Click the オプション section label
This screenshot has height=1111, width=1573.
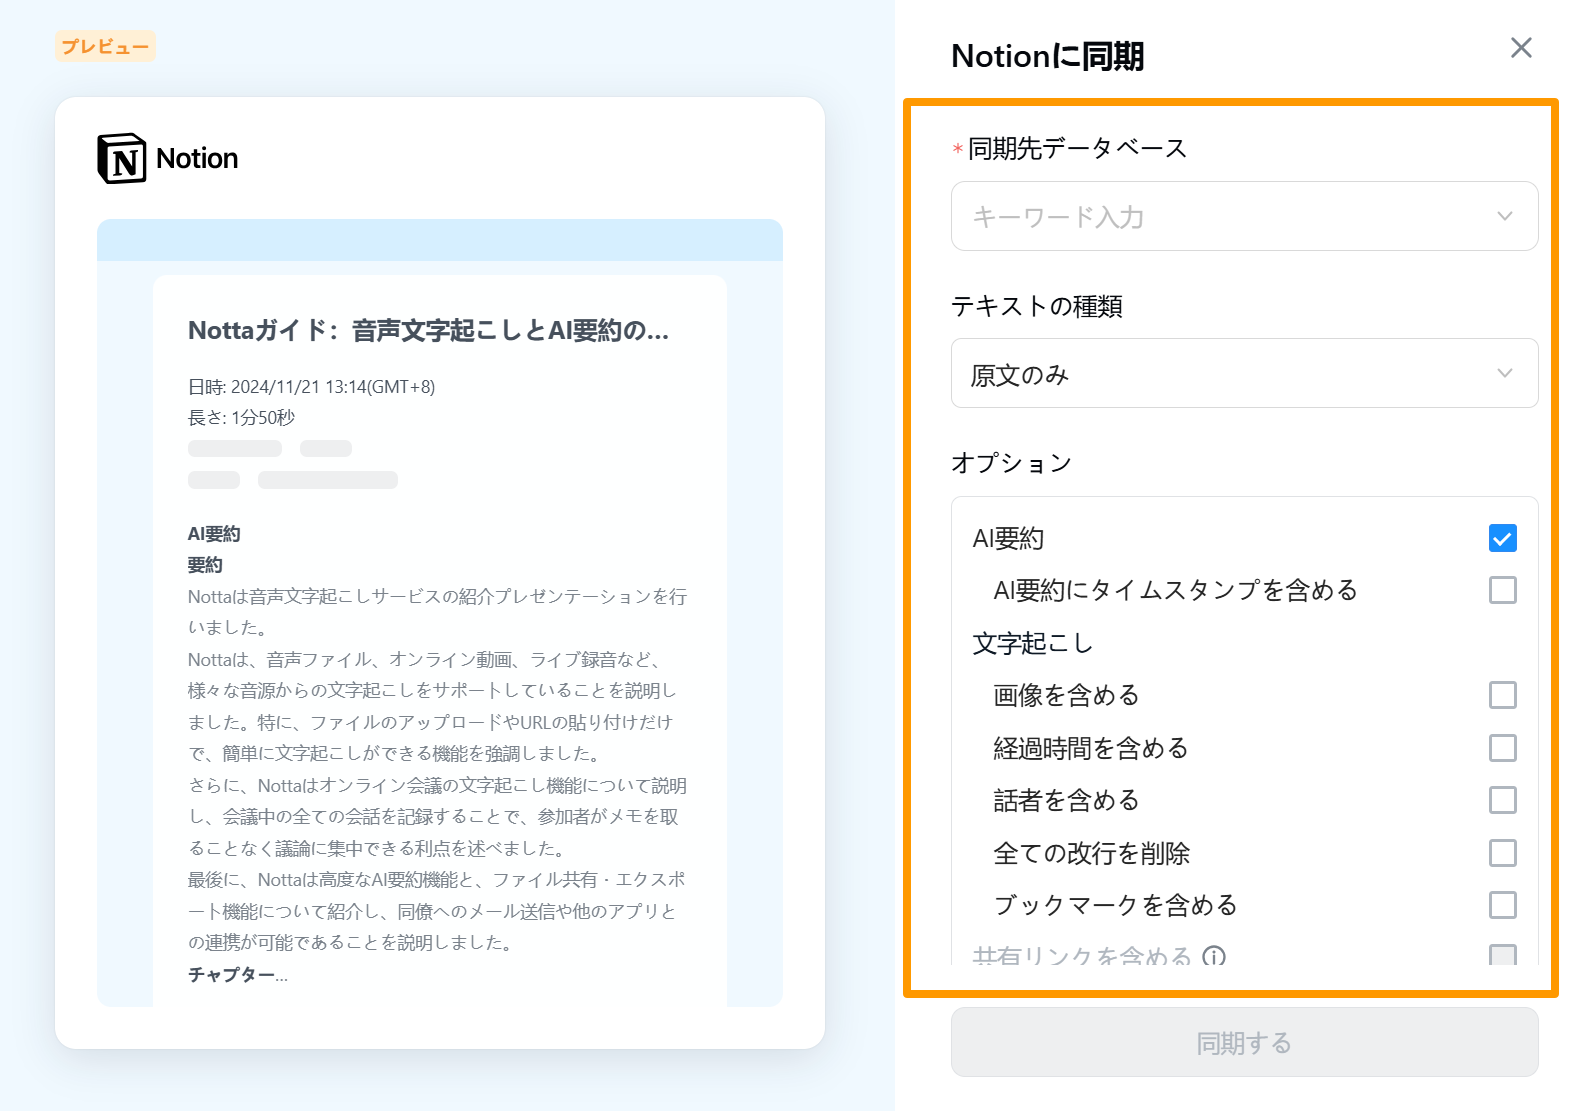point(1011,463)
